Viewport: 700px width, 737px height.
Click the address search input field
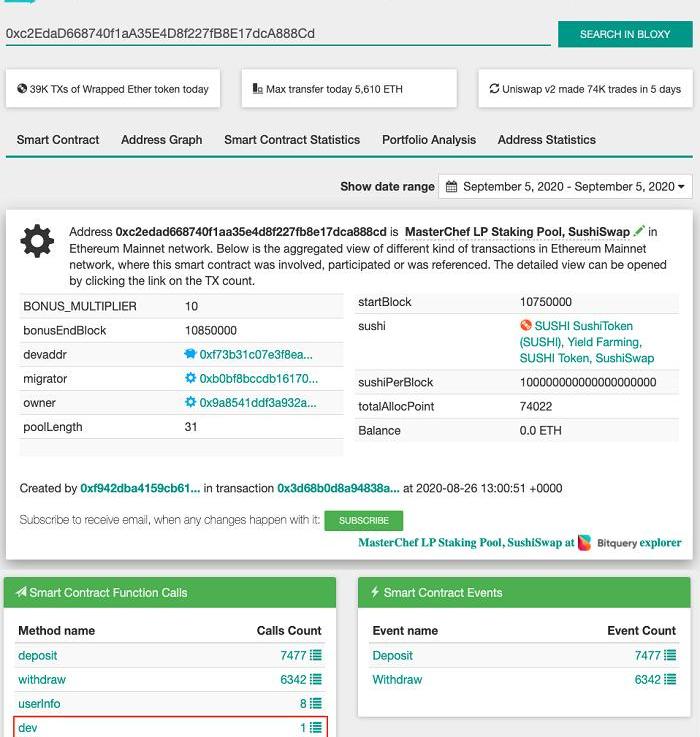[277, 34]
